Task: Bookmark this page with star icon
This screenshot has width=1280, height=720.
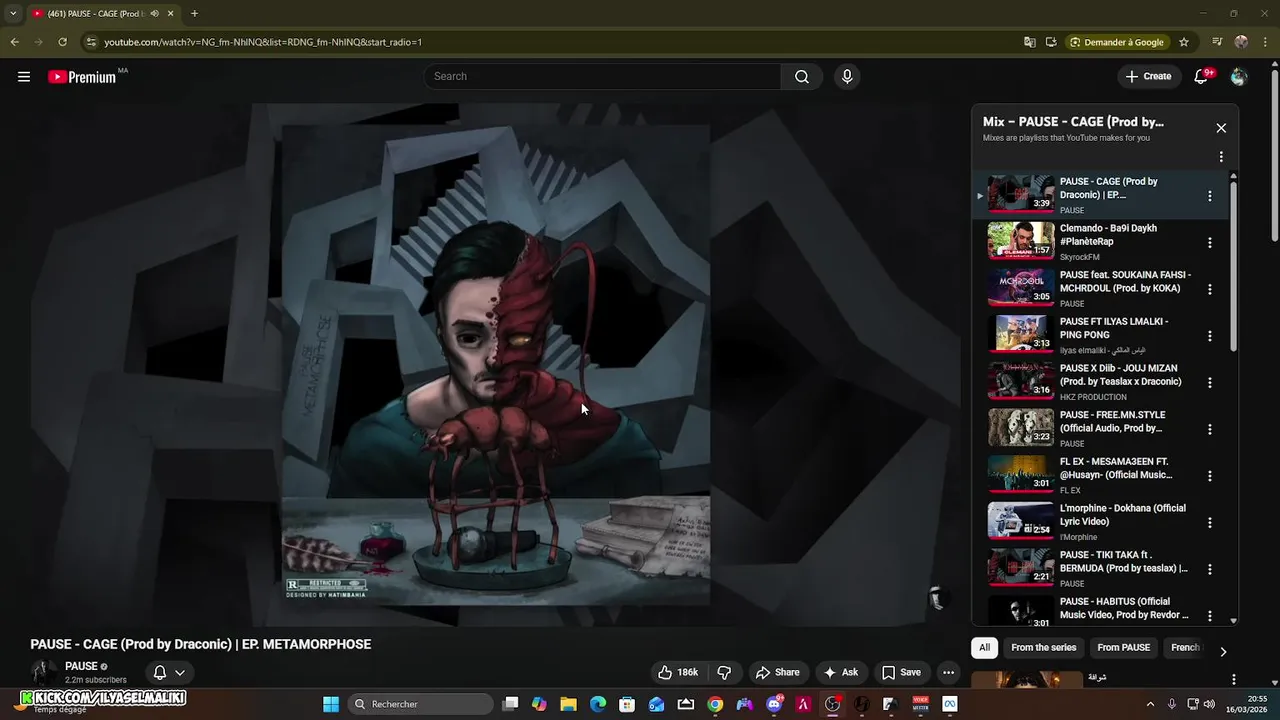Action: 1184,42
